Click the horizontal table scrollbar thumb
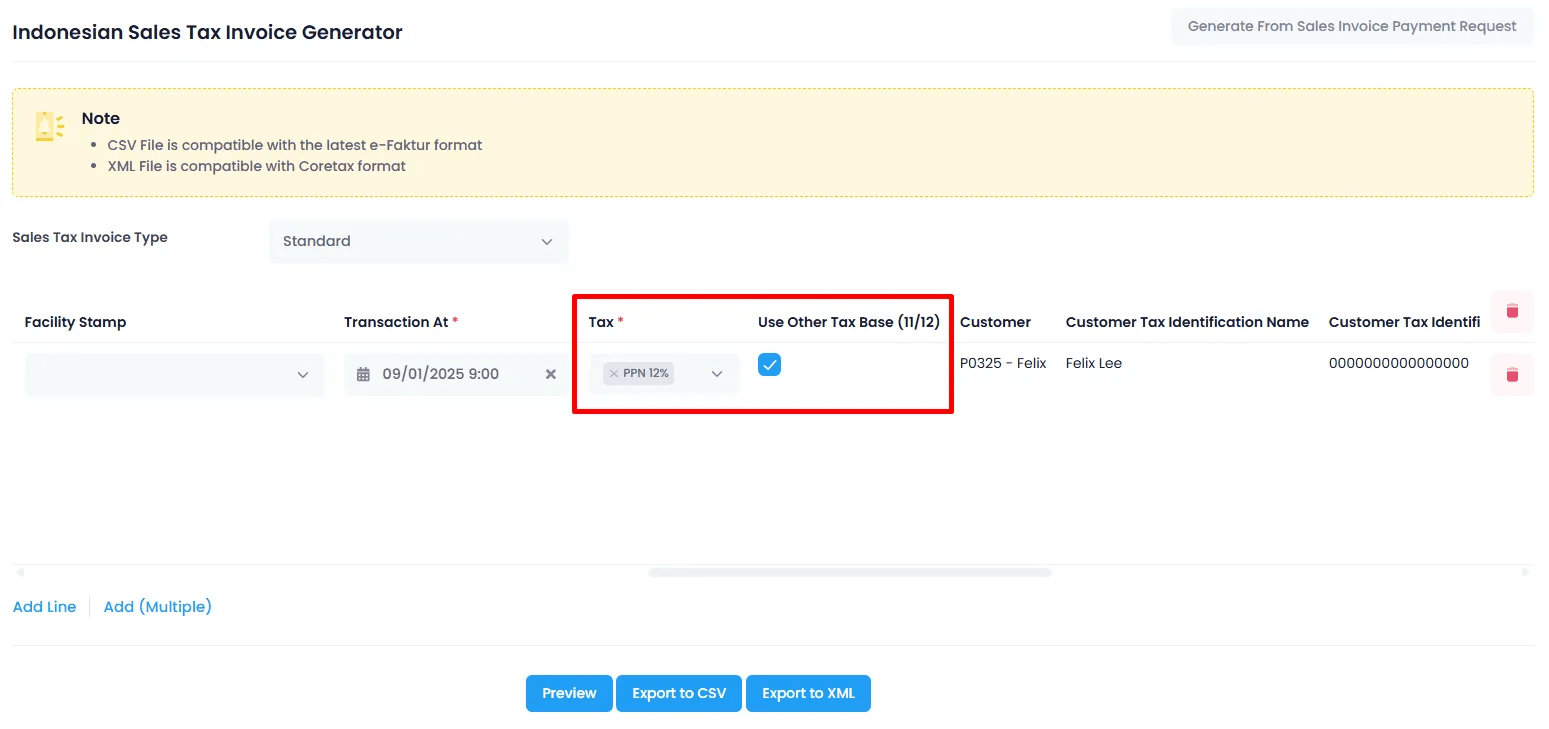This screenshot has width=1549, height=729. coord(849,573)
